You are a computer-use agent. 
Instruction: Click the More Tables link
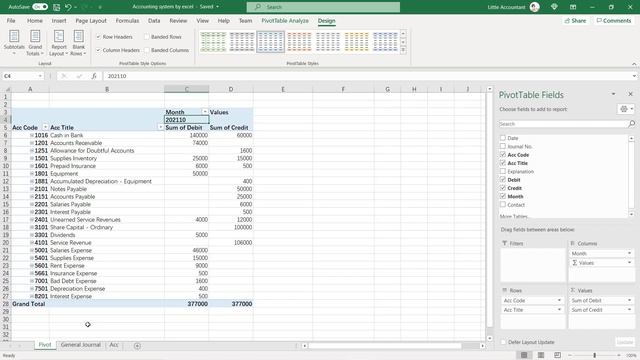point(513,216)
